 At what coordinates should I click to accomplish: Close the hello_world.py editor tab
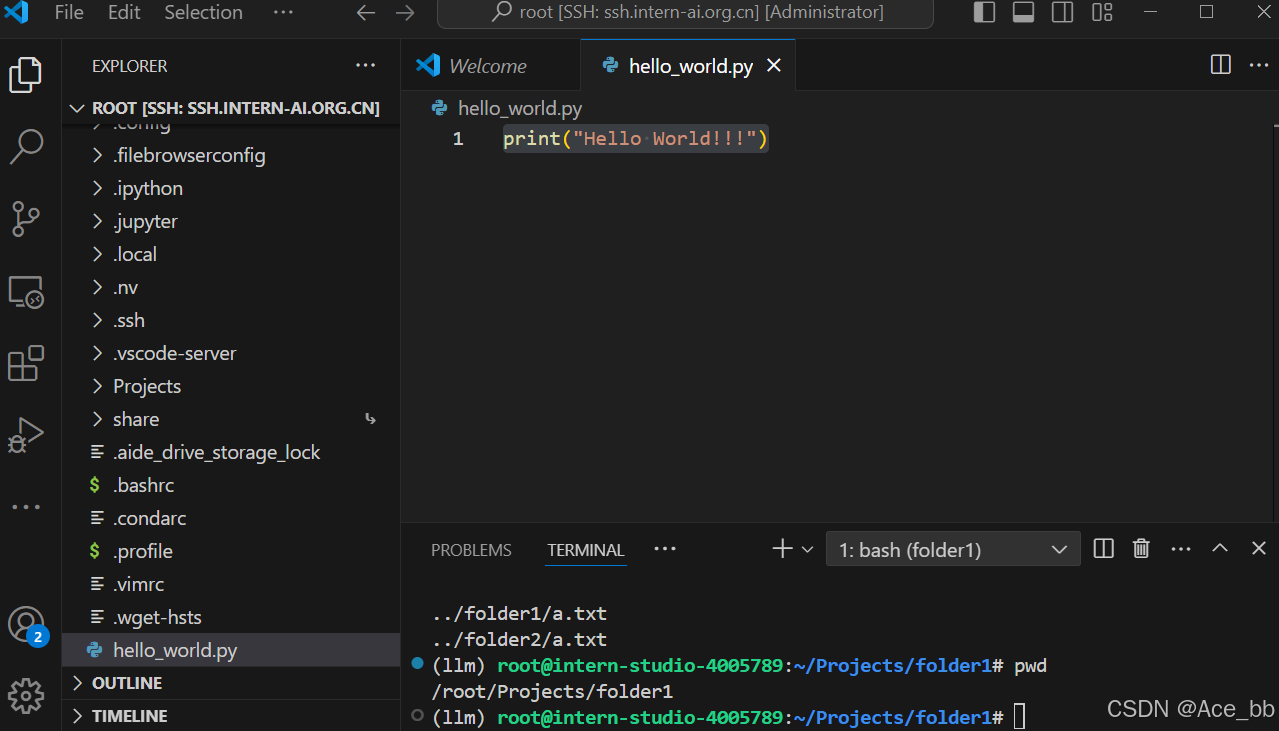(x=773, y=66)
